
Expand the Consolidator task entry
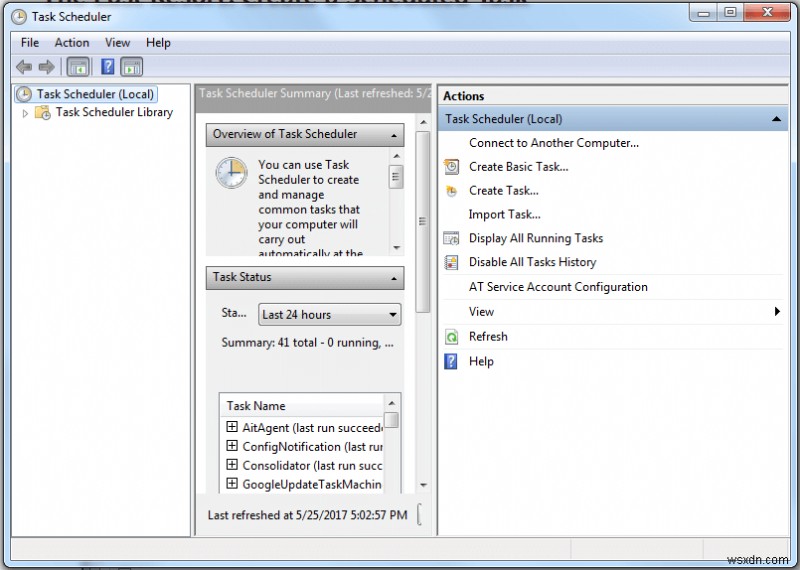(232, 464)
